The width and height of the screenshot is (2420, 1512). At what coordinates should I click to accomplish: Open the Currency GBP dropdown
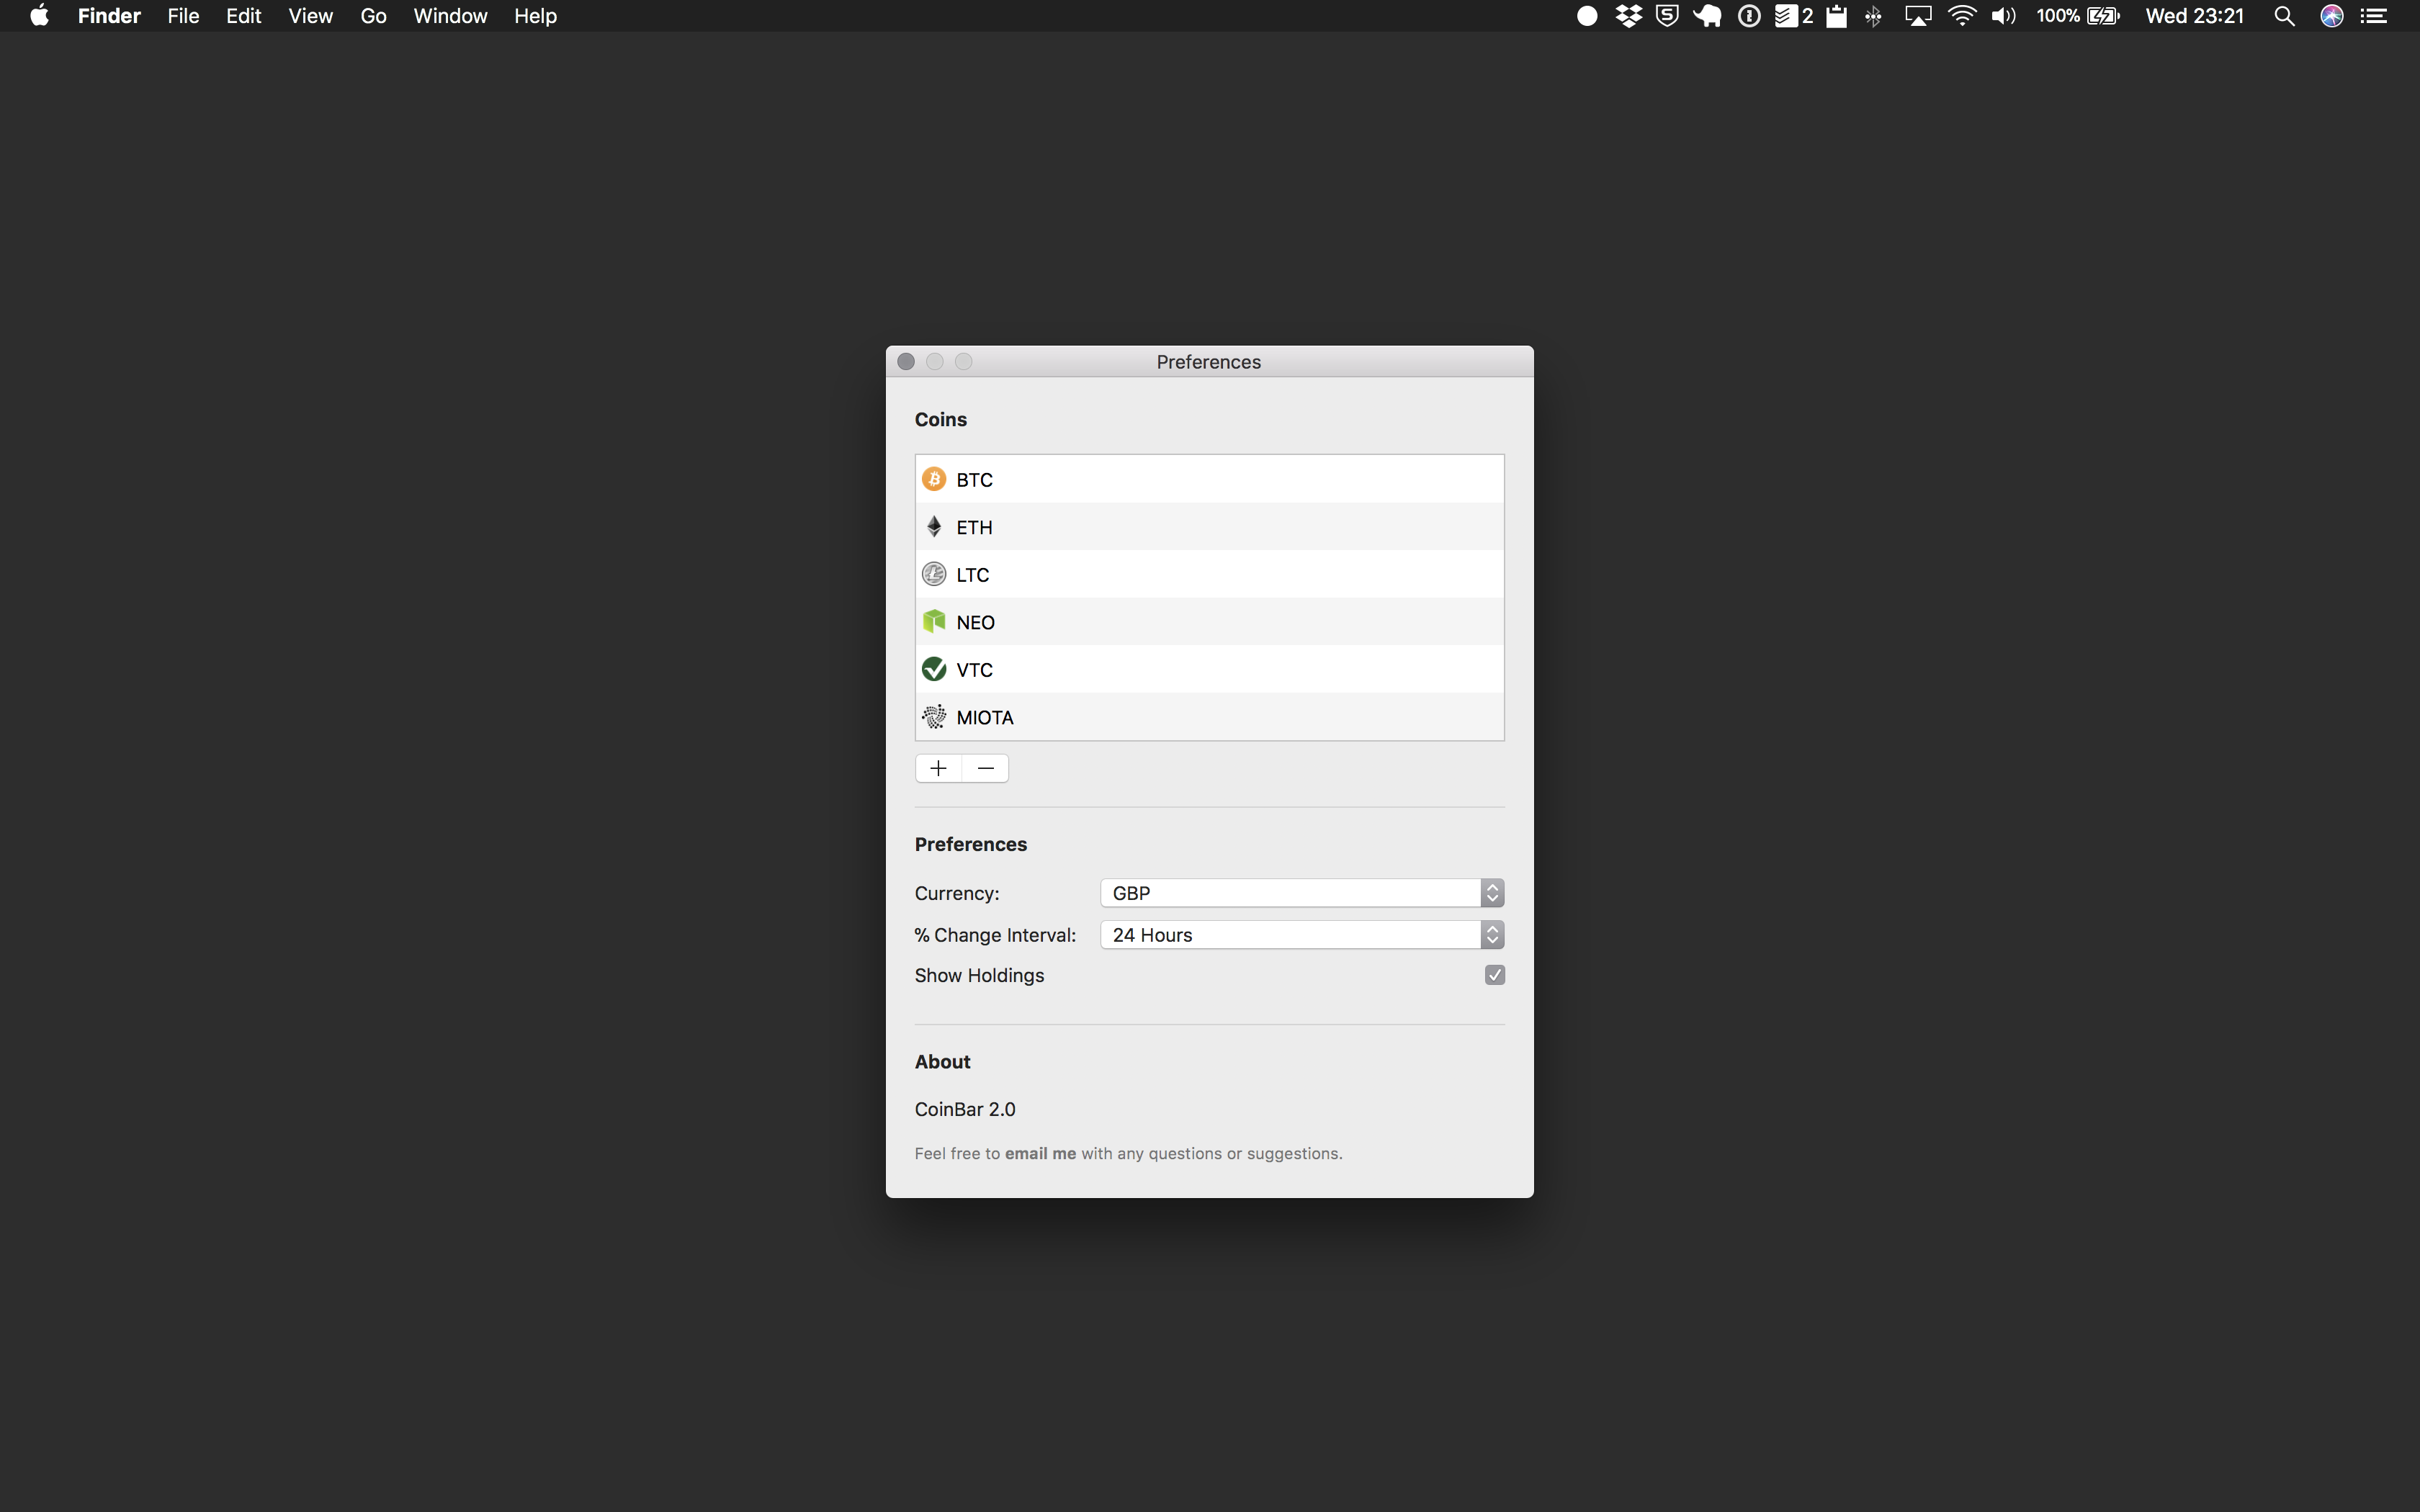(1301, 893)
